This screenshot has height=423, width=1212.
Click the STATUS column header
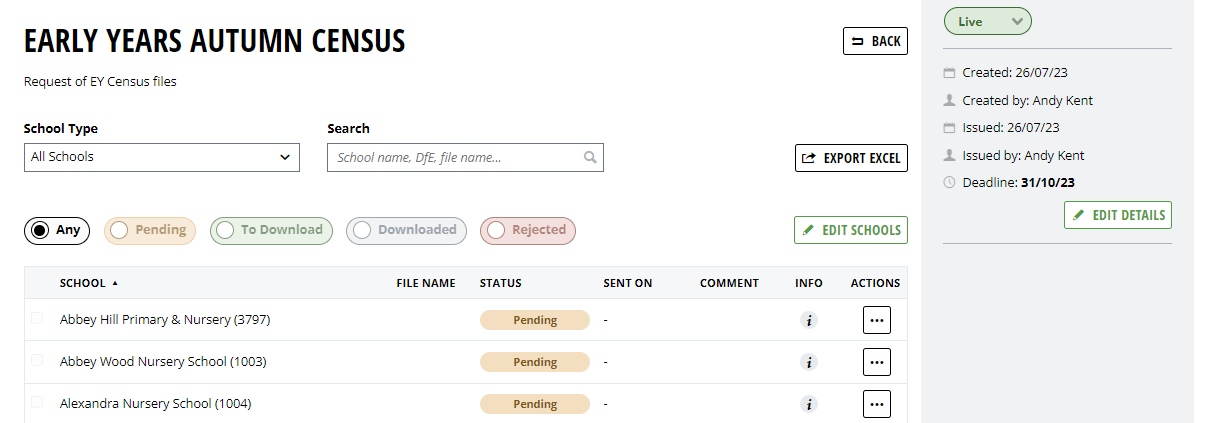pyautogui.click(x=501, y=283)
